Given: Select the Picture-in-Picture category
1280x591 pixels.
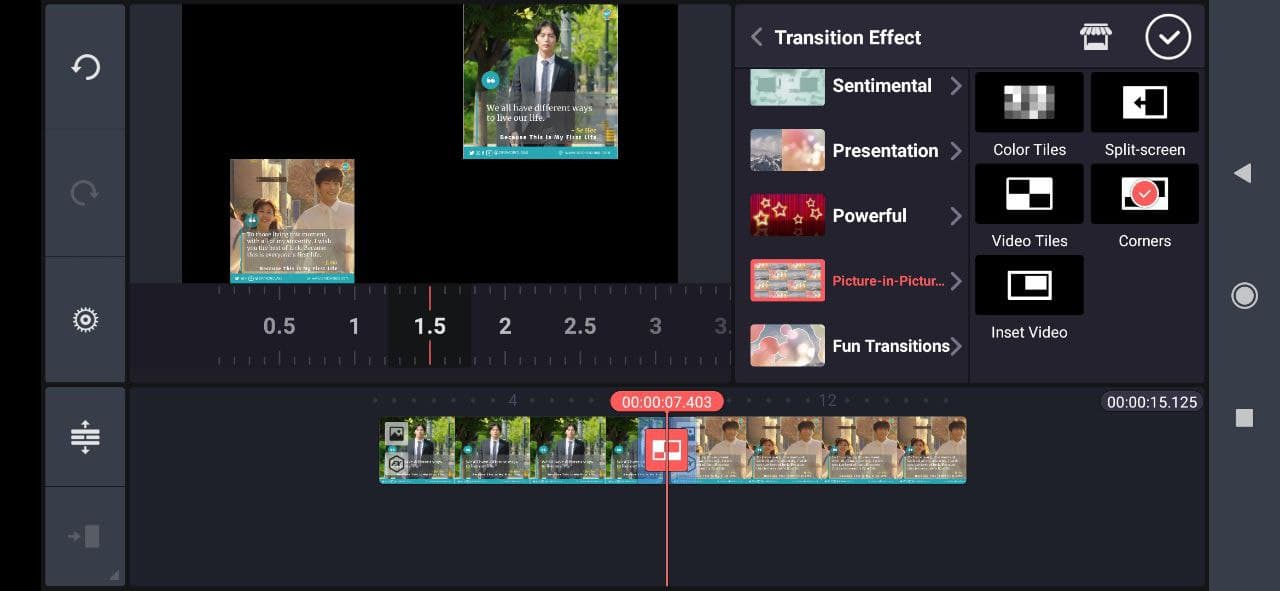Looking at the screenshot, I should [856, 281].
